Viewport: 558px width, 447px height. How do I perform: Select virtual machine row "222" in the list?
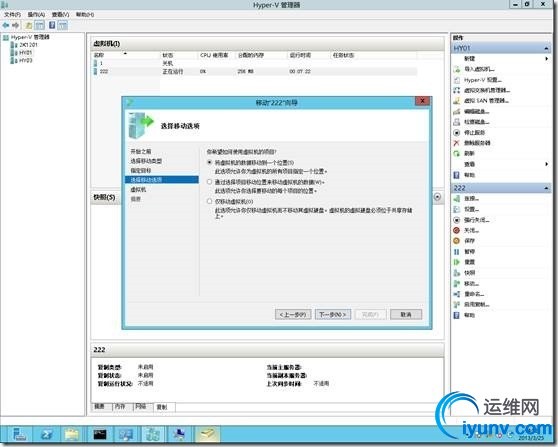255,71
